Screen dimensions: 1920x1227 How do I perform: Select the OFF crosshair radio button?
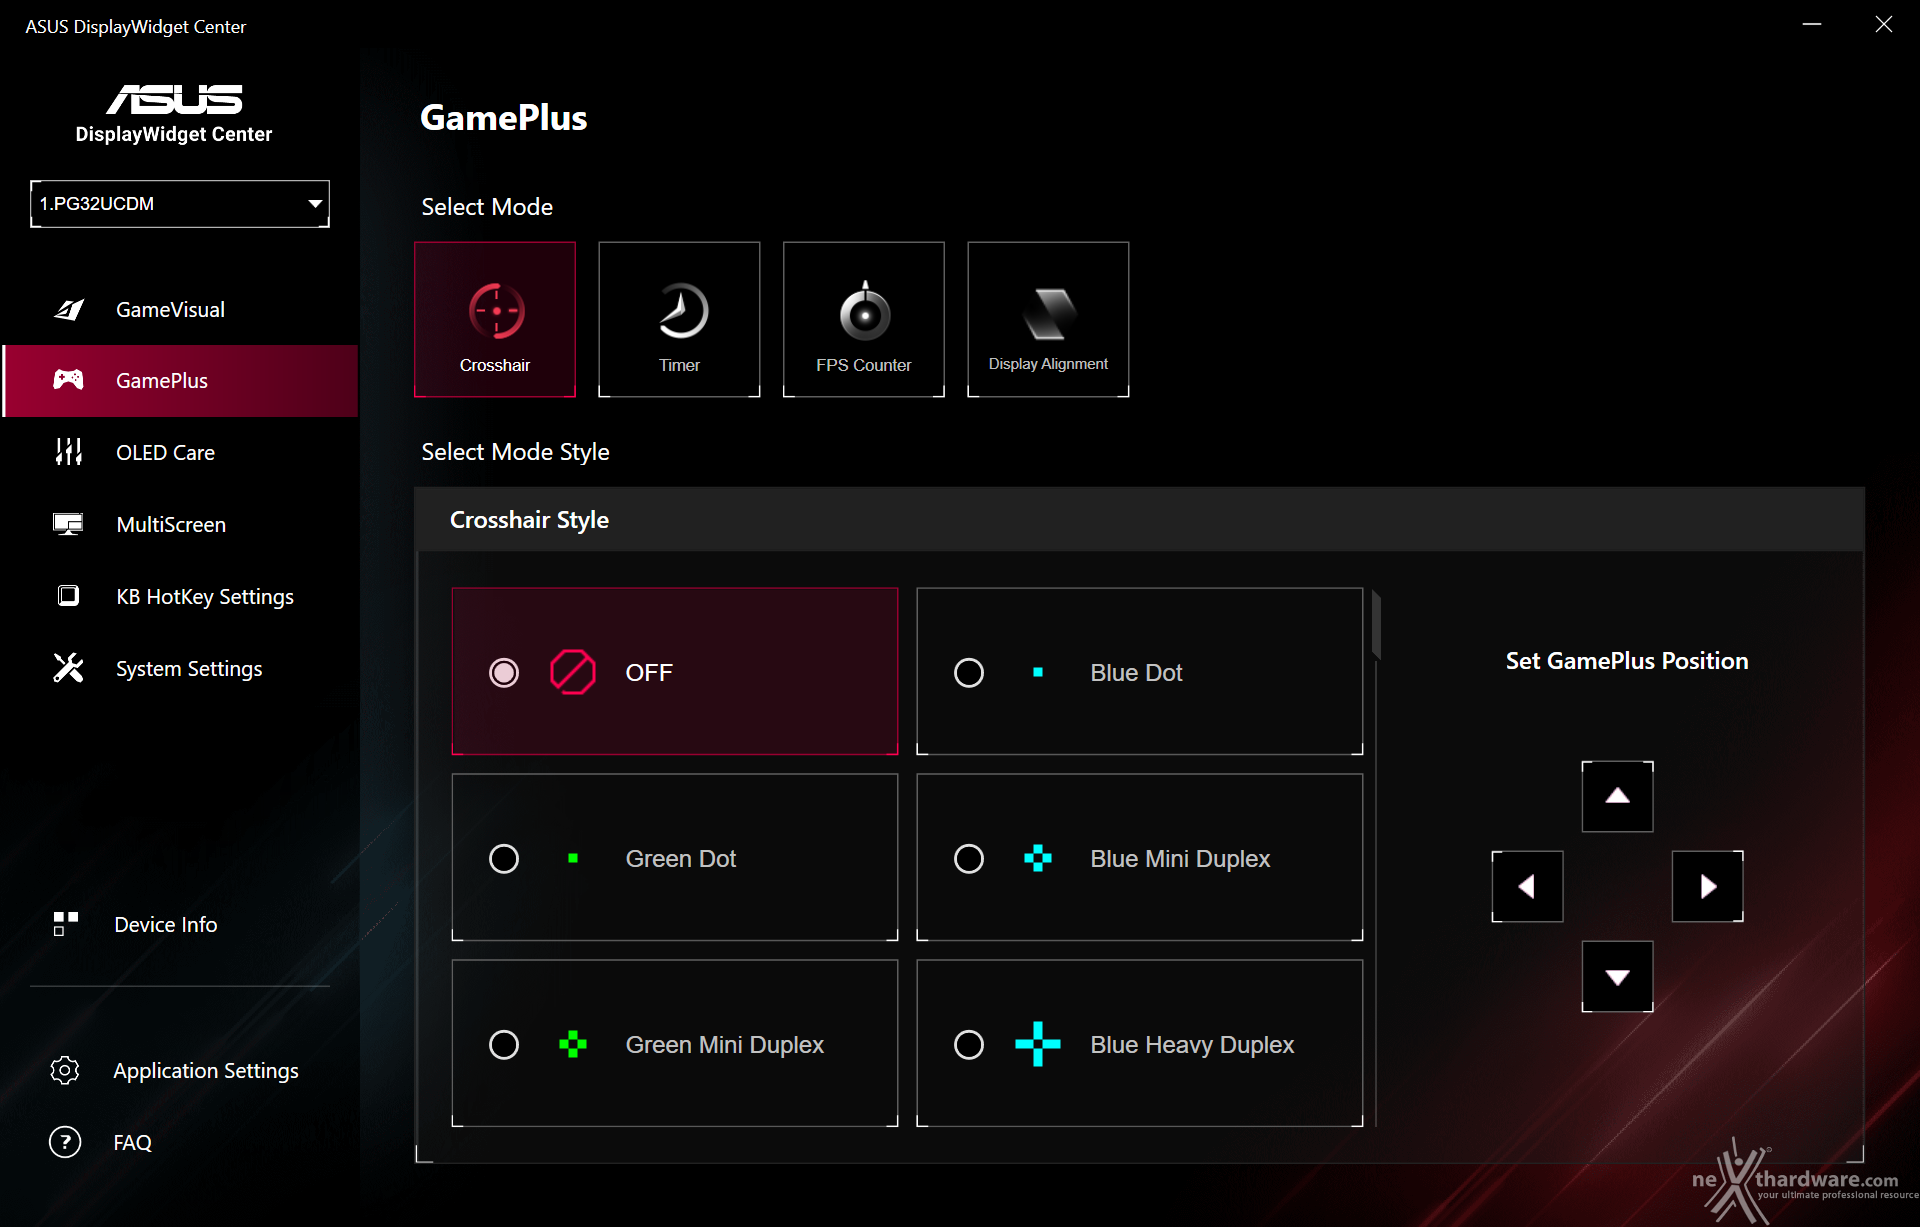[504, 673]
